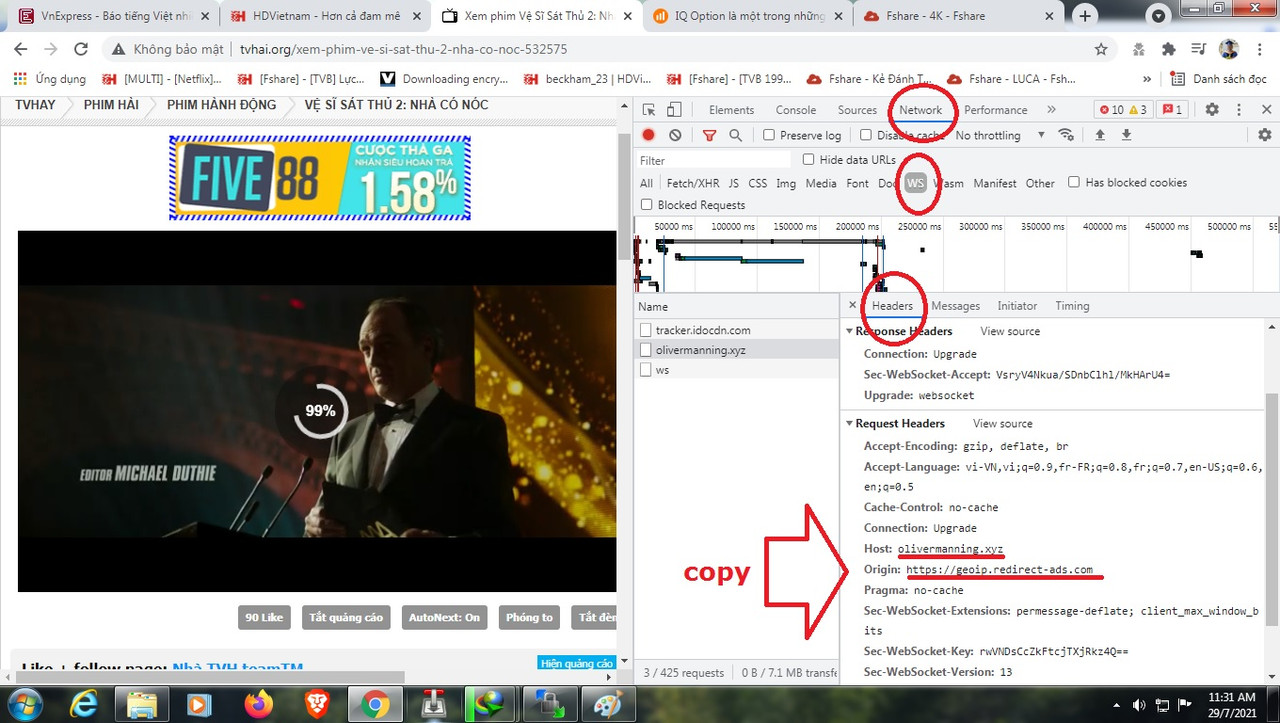Show more bookmarks chevron
1280x723 pixels.
1147,79
